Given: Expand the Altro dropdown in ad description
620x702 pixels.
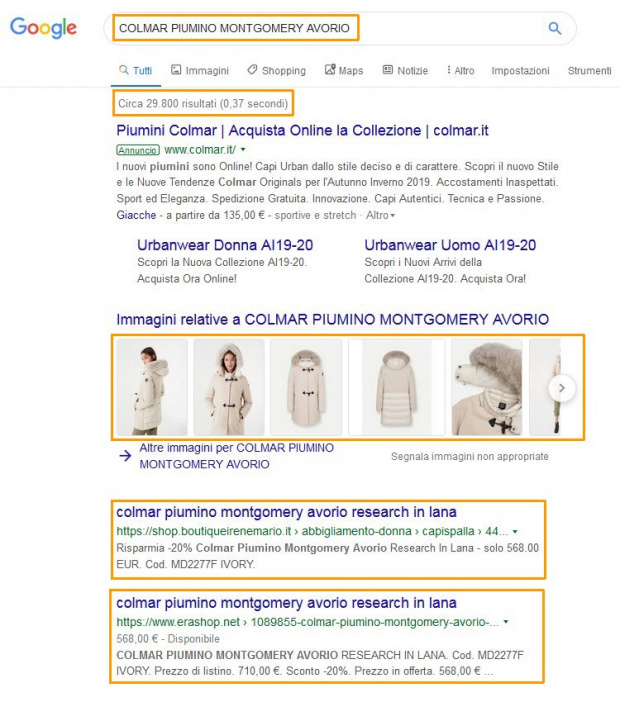Looking at the screenshot, I should pos(381,215).
